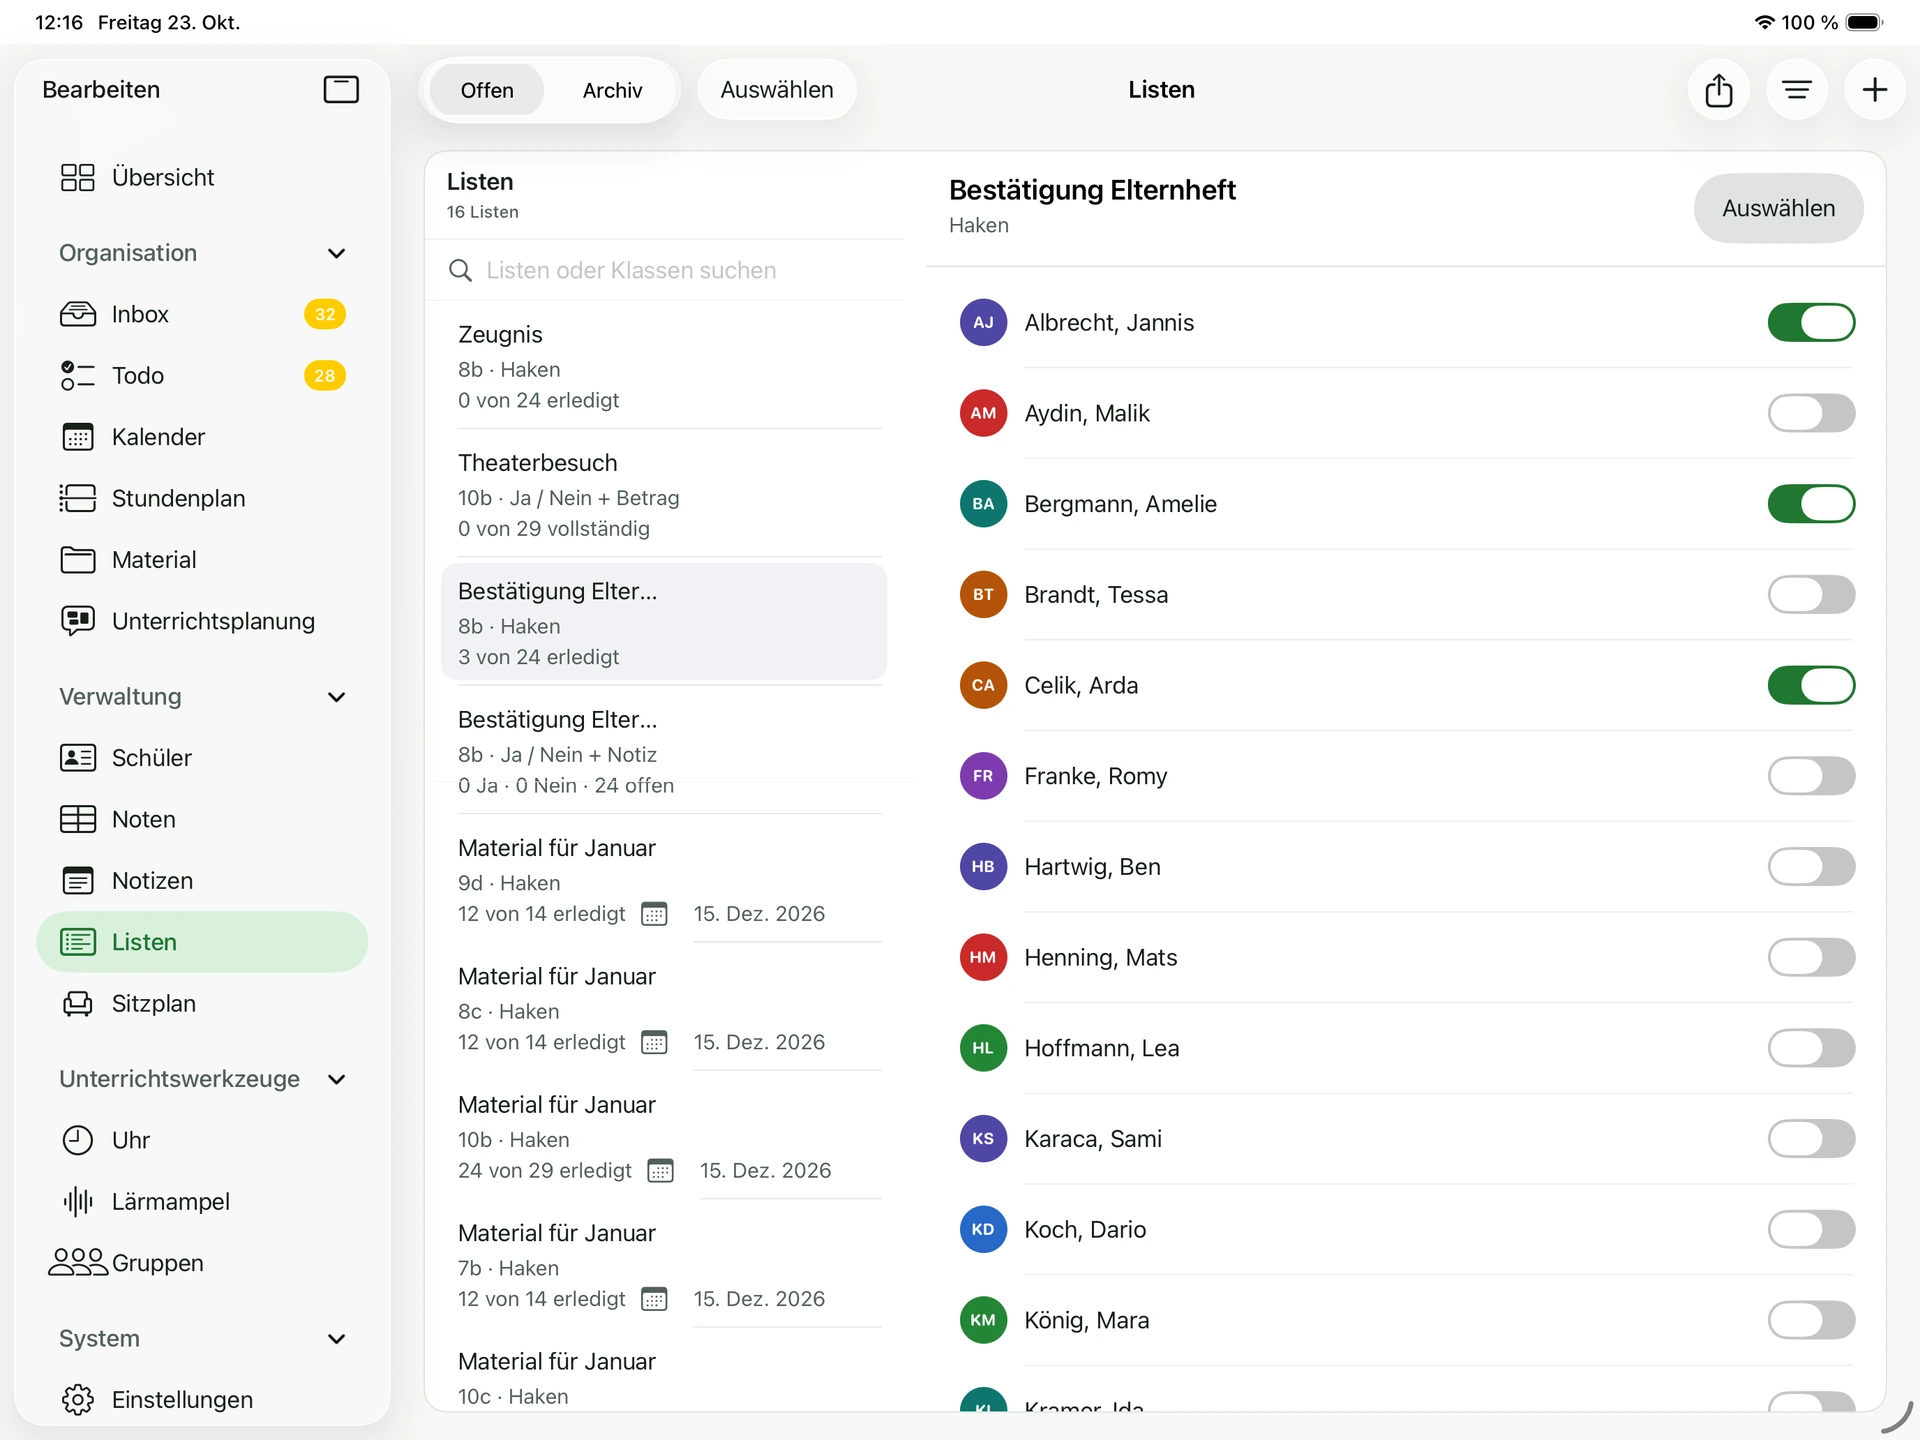The width and height of the screenshot is (1920, 1440).
Task: Collapse the Verwaltung section
Action: 337,697
